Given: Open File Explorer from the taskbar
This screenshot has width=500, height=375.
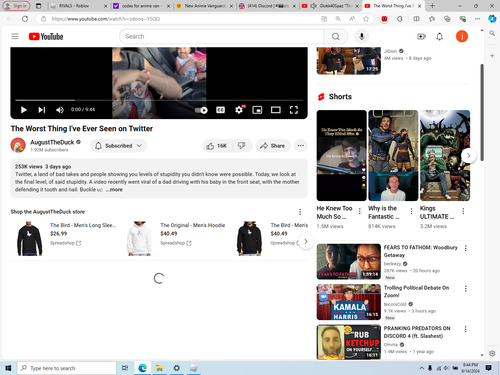Looking at the screenshot, I should pyautogui.click(x=159, y=368).
